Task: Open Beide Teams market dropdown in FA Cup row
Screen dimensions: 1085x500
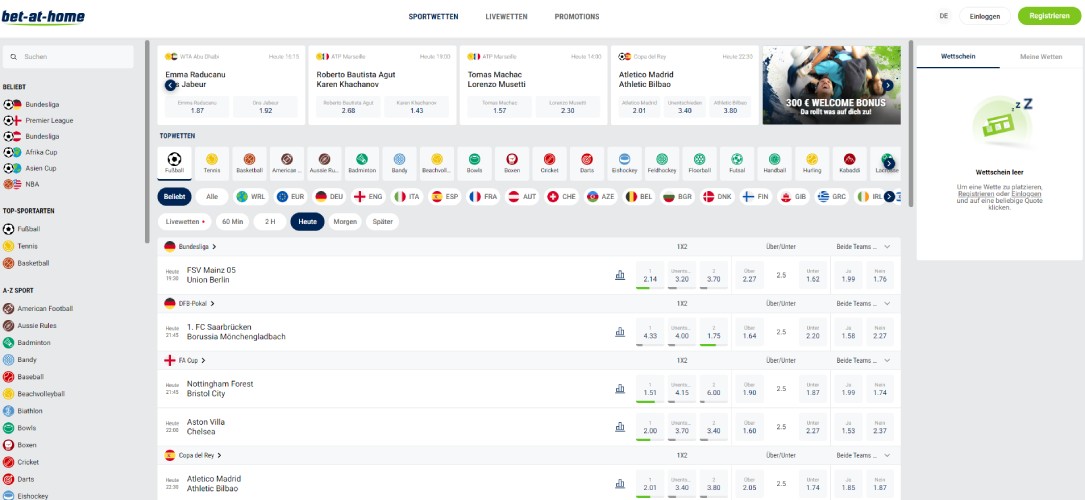Action: click(887, 360)
